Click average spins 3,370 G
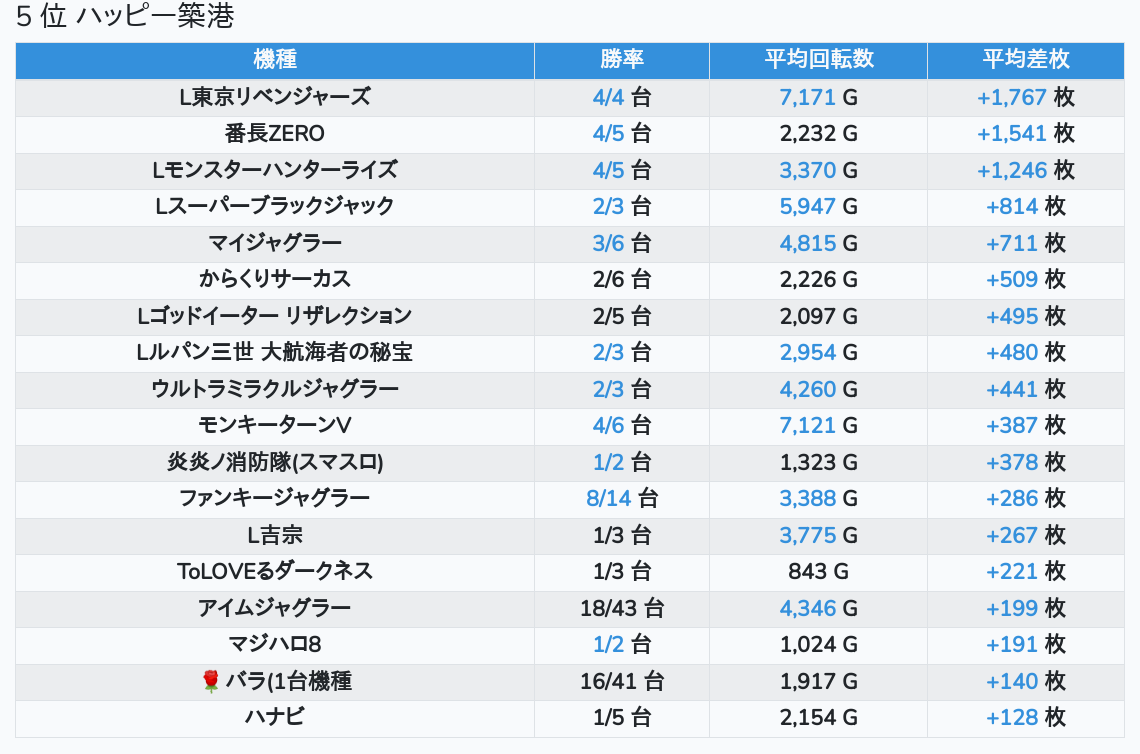Screen dimensions: 1140x754 tap(819, 170)
